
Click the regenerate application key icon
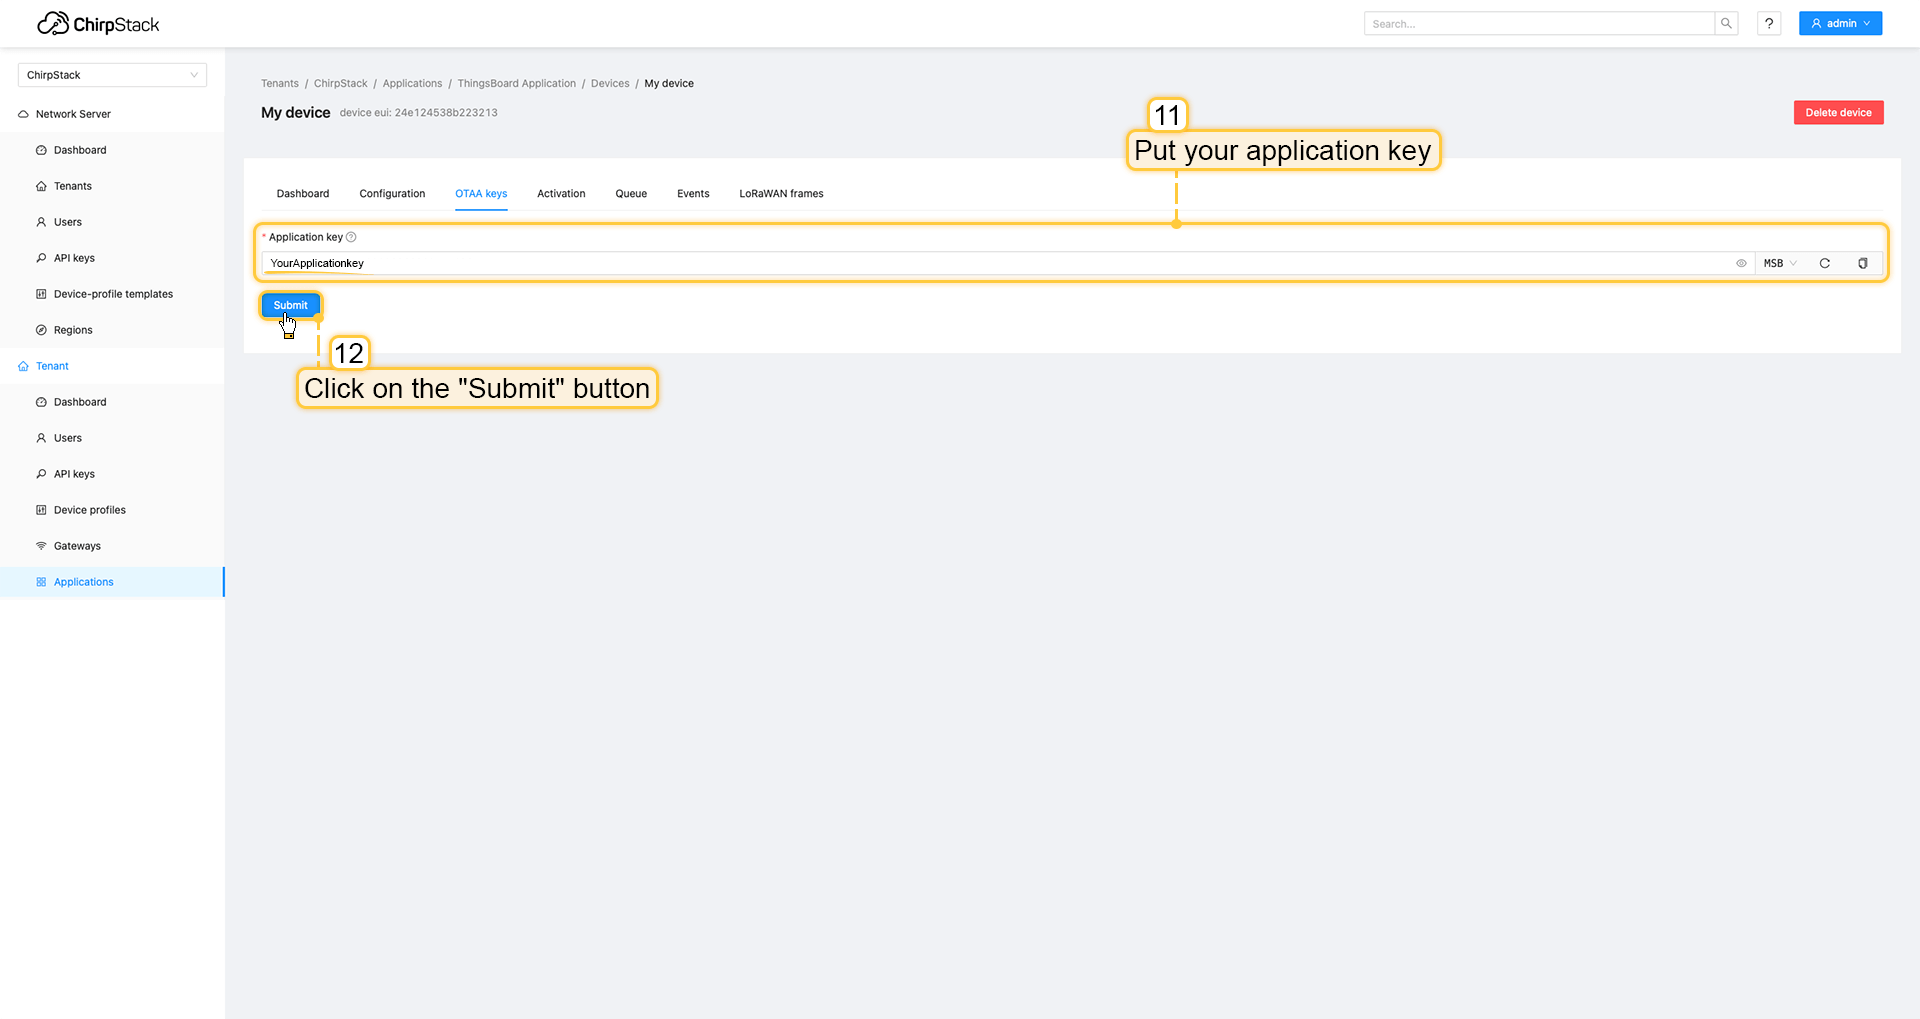(1824, 264)
